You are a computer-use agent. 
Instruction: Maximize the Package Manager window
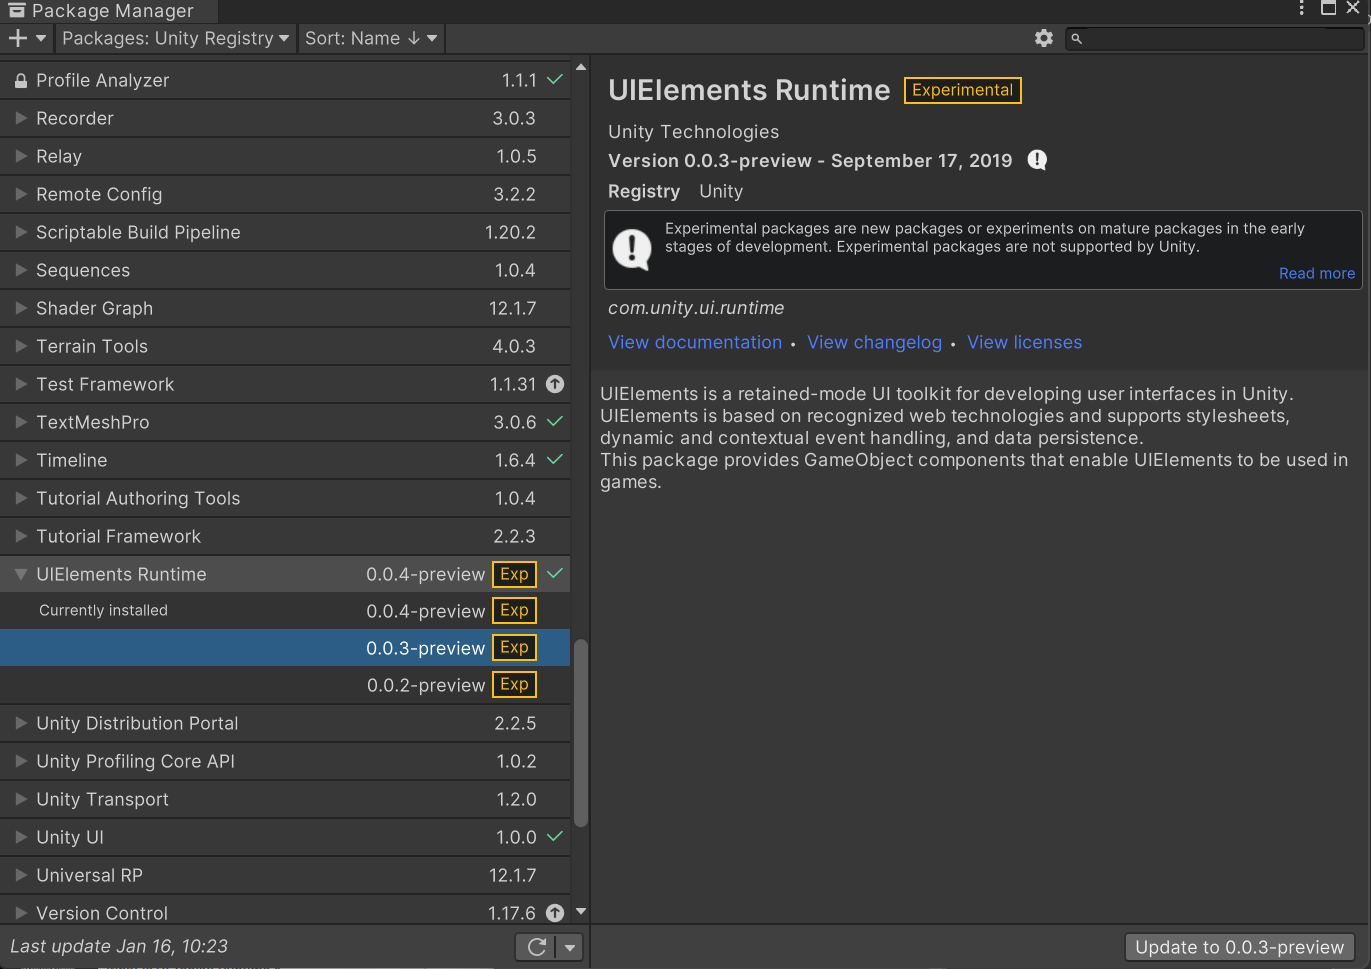[x=1328, y=8]
